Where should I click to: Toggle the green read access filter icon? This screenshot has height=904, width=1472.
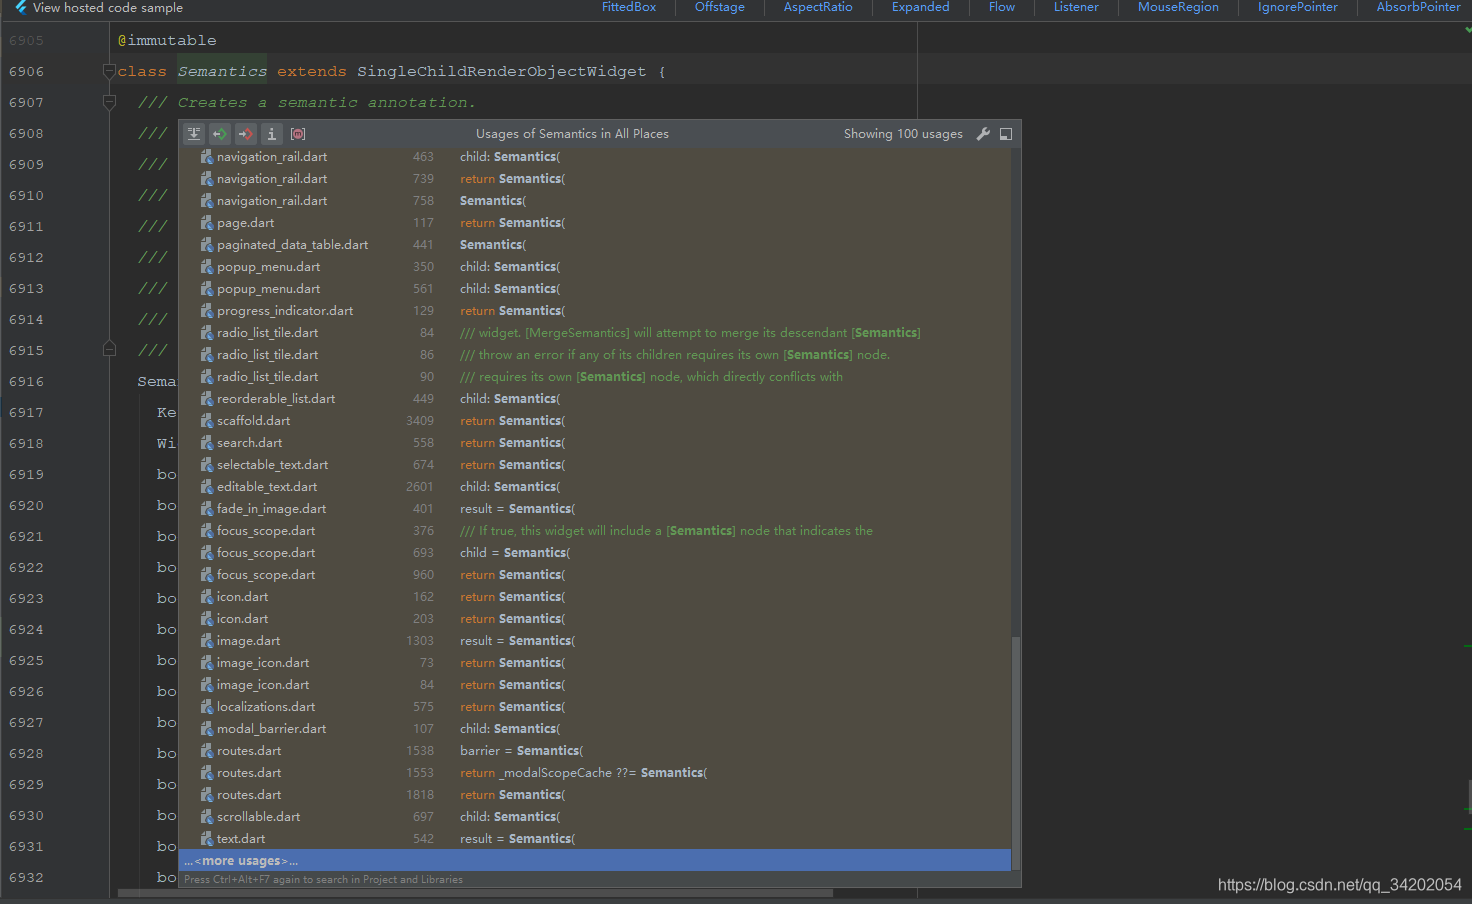(220, 134)
